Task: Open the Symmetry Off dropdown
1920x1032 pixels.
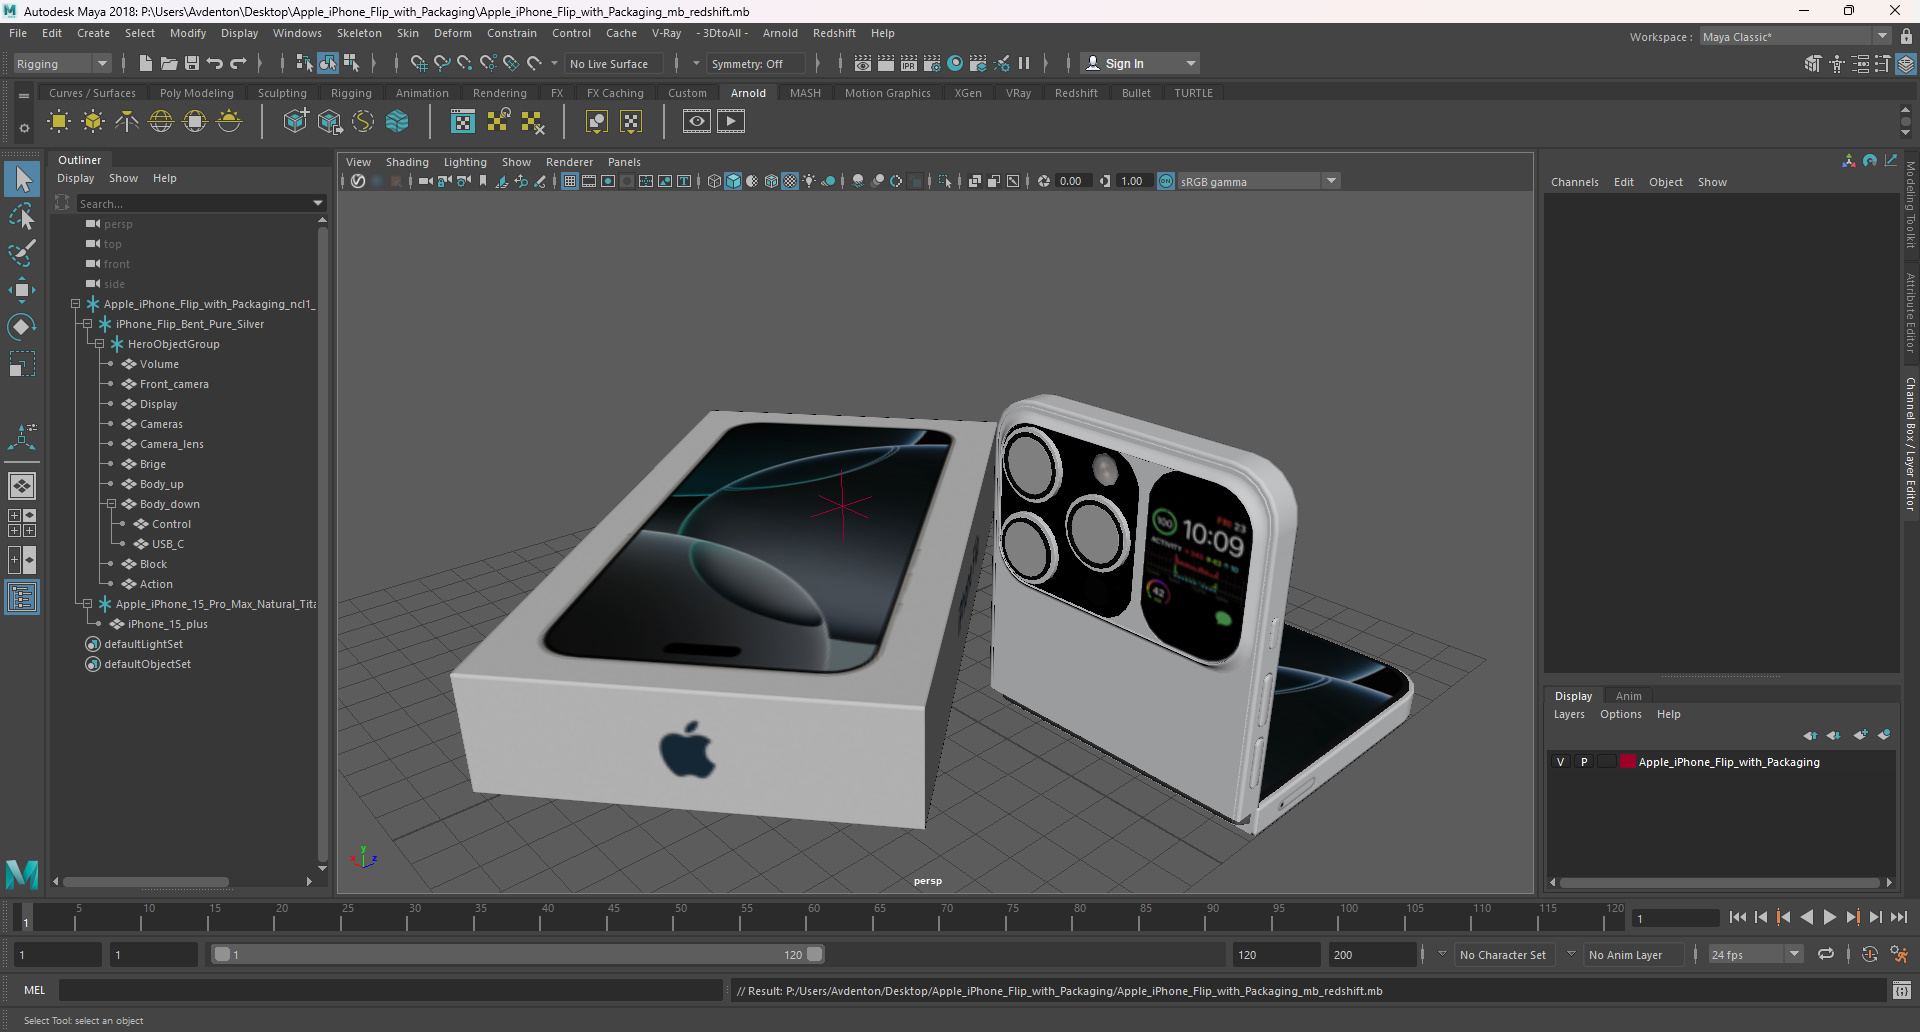Action: 756,64
